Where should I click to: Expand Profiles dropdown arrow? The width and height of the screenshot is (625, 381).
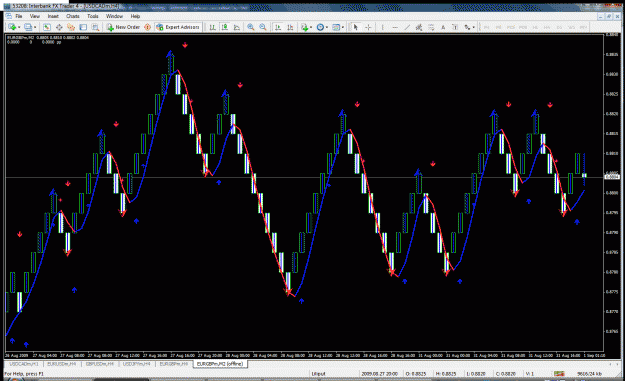point(35,27)
